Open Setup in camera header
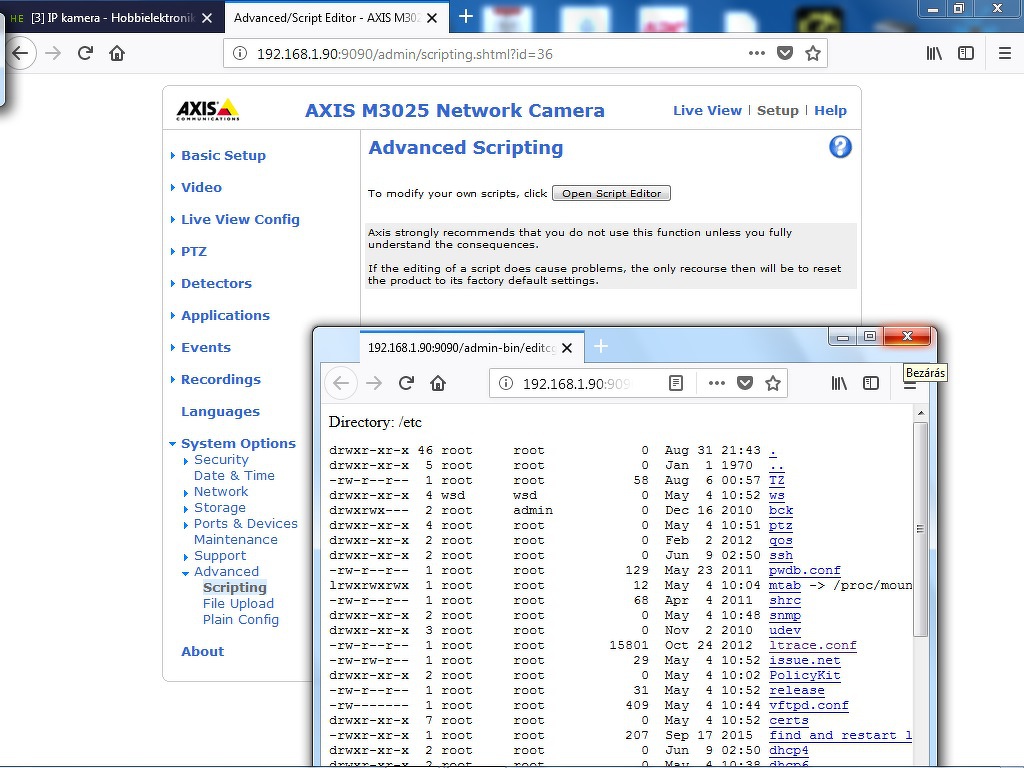The width and height of the screenshot is (1024, 768). 777,110
